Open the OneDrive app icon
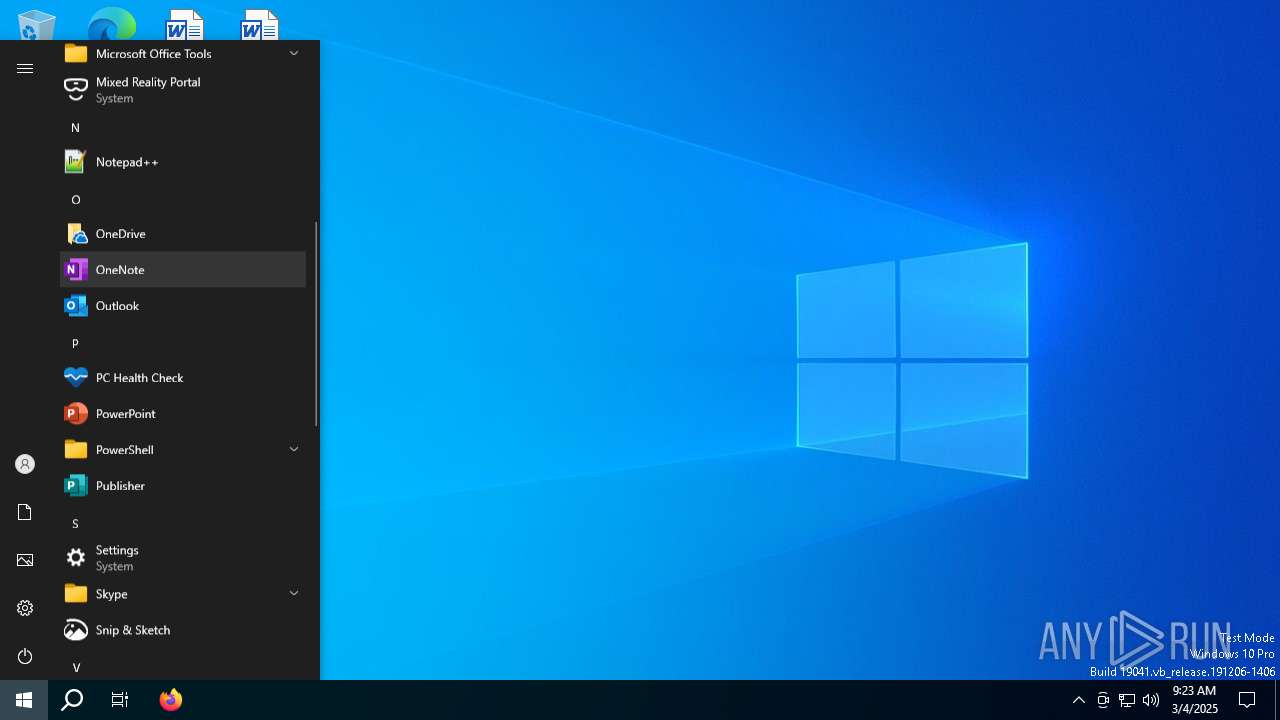Image resolution: width=1280 pixels, height=720 pixels. 76,234
